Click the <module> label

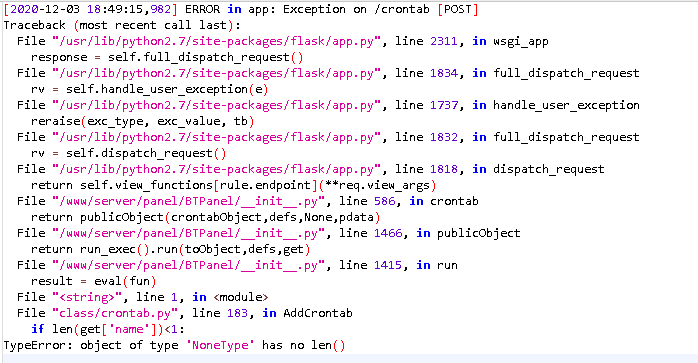click(241, 298)
